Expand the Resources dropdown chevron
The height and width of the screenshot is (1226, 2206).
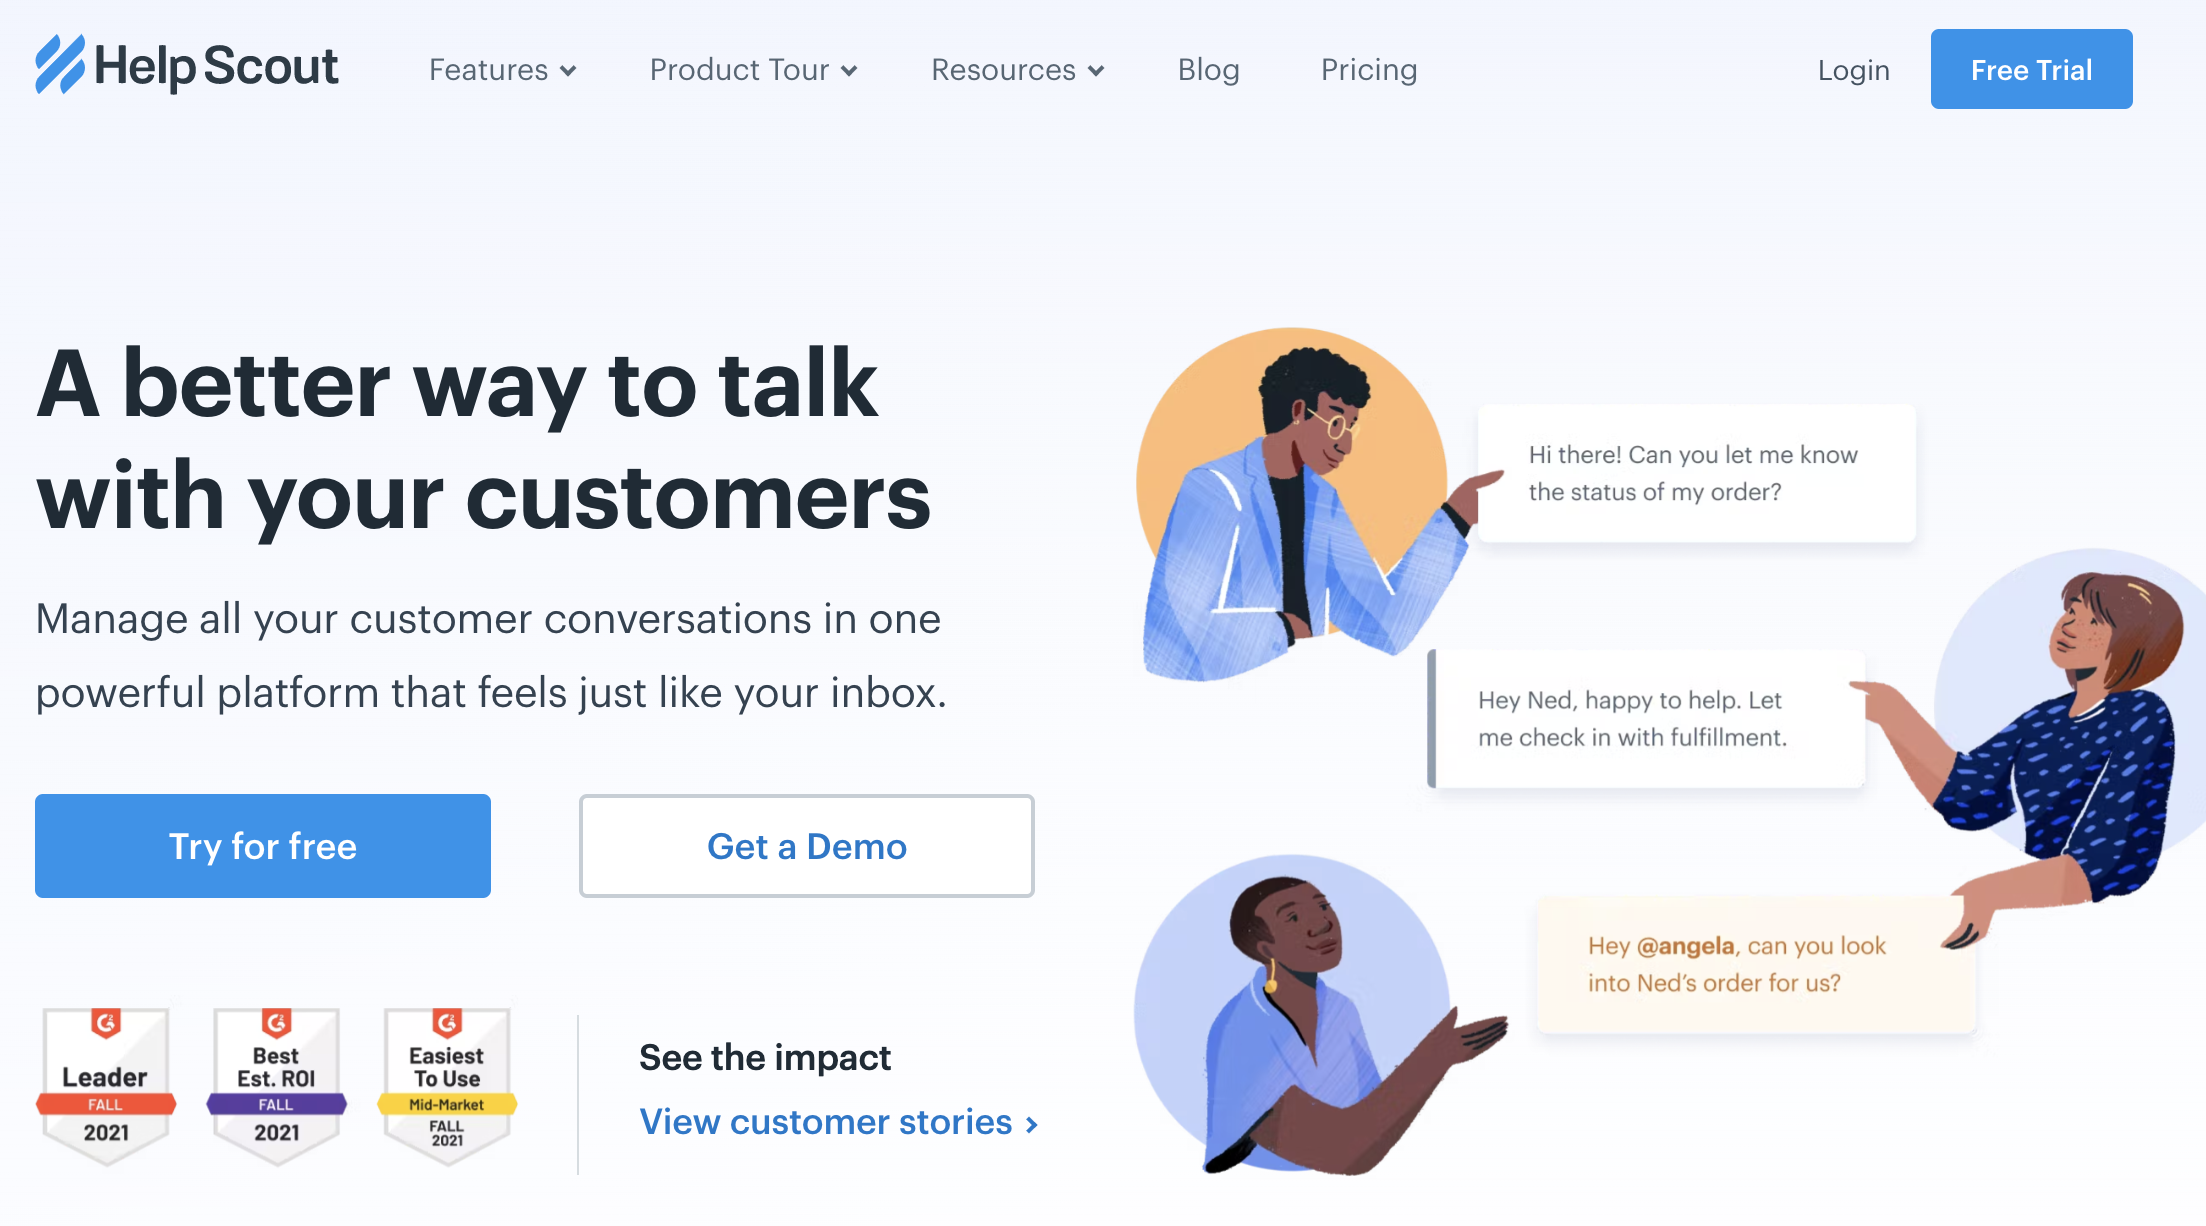coord(1096,71)
